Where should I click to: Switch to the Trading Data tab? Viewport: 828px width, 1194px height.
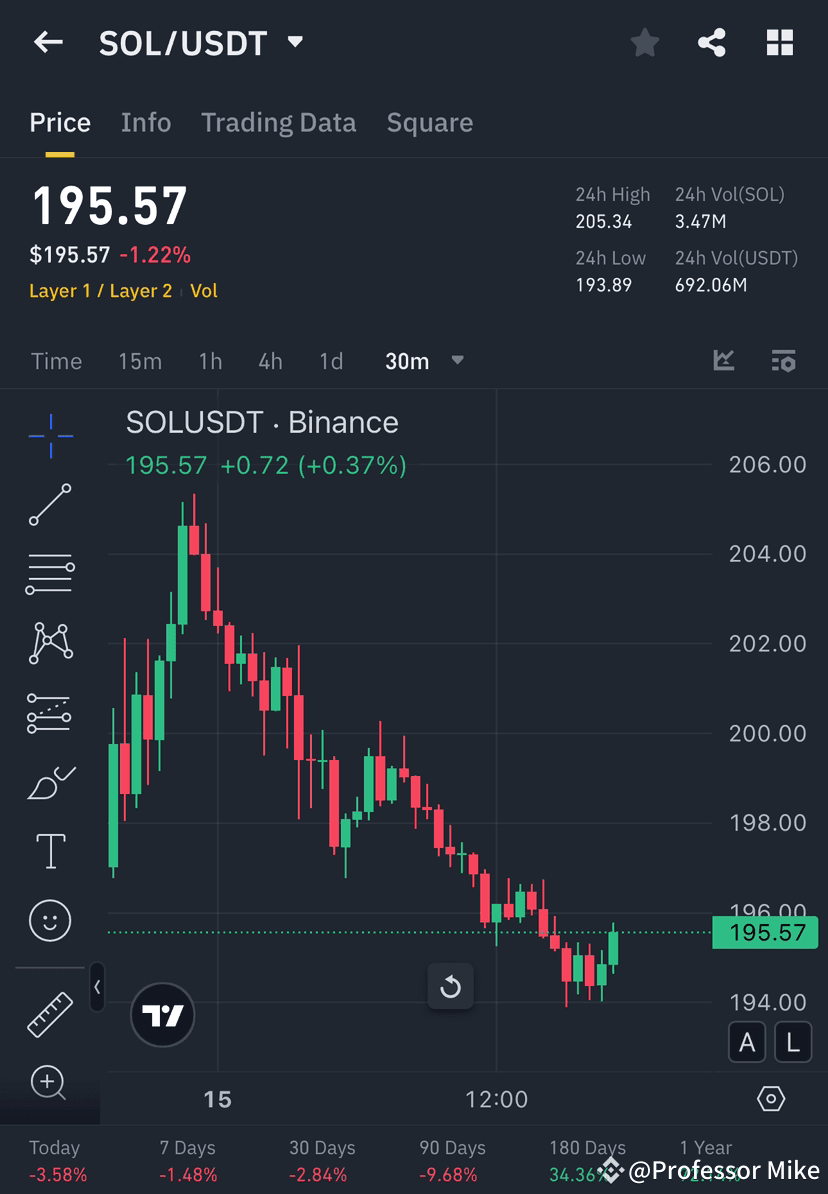[279, 122]
